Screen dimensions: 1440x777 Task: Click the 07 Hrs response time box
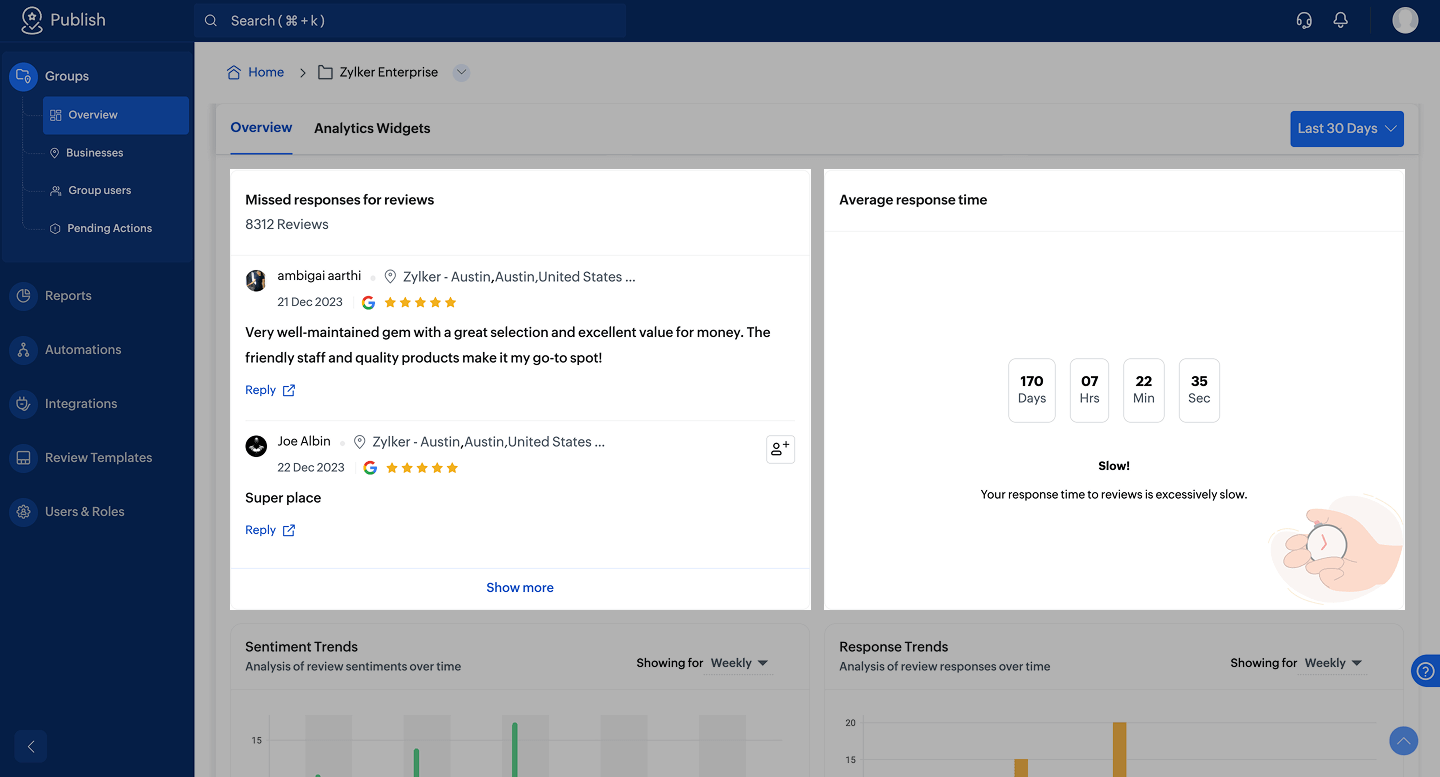click(x=1090, y=390)
